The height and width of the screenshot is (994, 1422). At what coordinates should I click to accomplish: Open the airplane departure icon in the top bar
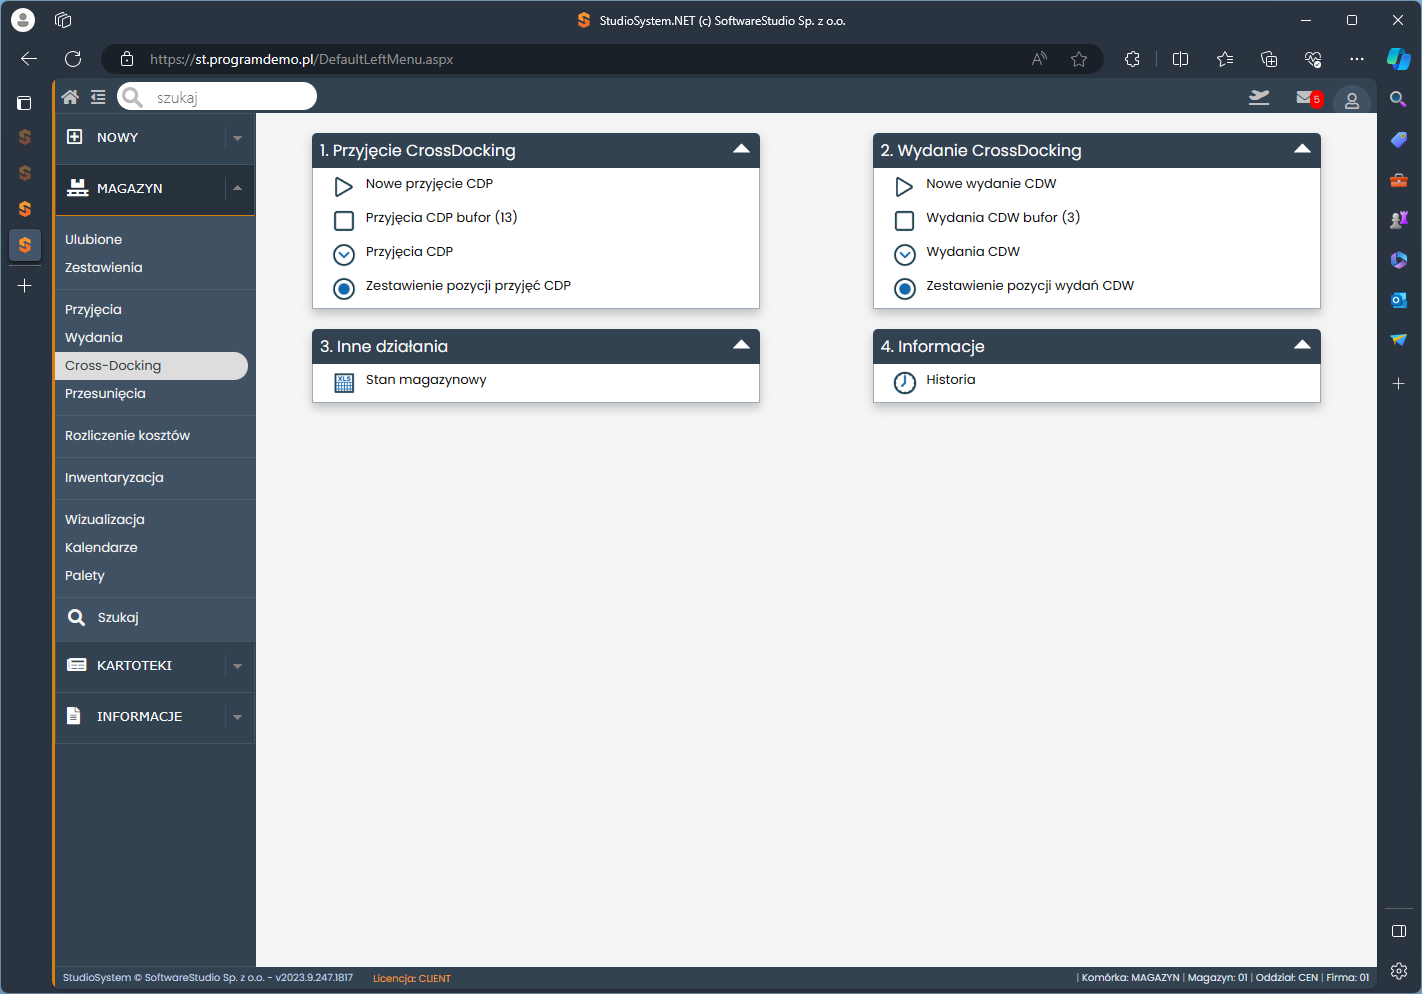1259,98
